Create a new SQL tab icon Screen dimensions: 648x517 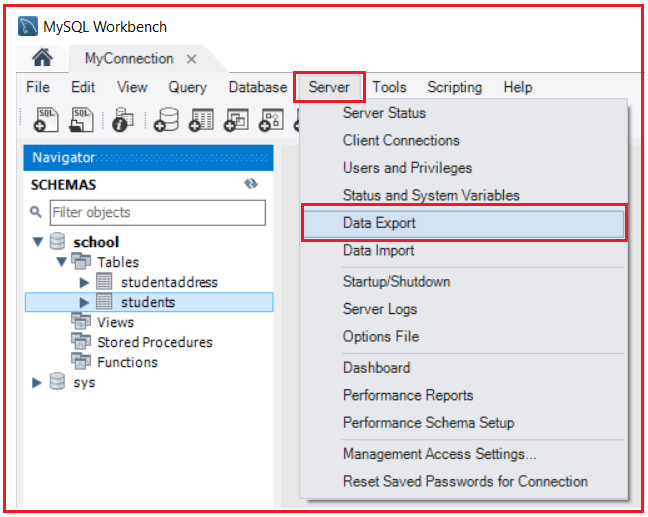coord(46,120)
